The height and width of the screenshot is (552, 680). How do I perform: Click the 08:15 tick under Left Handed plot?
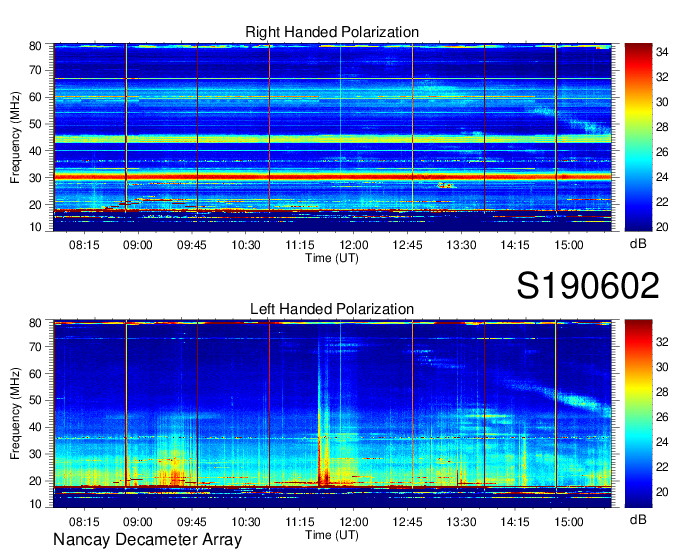click(x=84, y=522)
